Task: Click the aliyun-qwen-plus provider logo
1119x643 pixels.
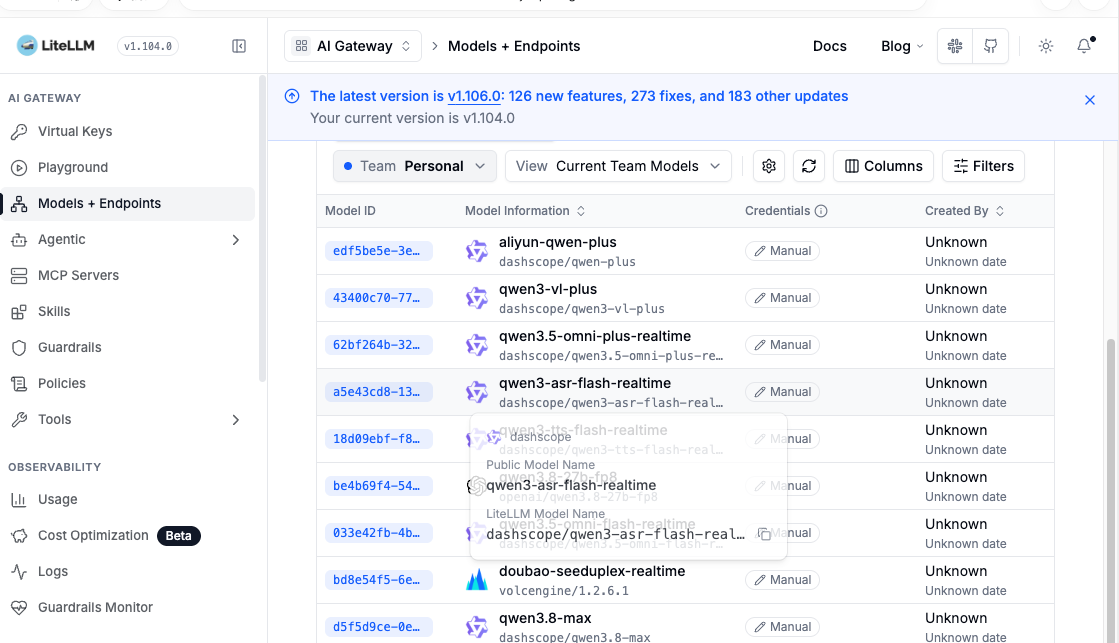Action: (477, 251)
